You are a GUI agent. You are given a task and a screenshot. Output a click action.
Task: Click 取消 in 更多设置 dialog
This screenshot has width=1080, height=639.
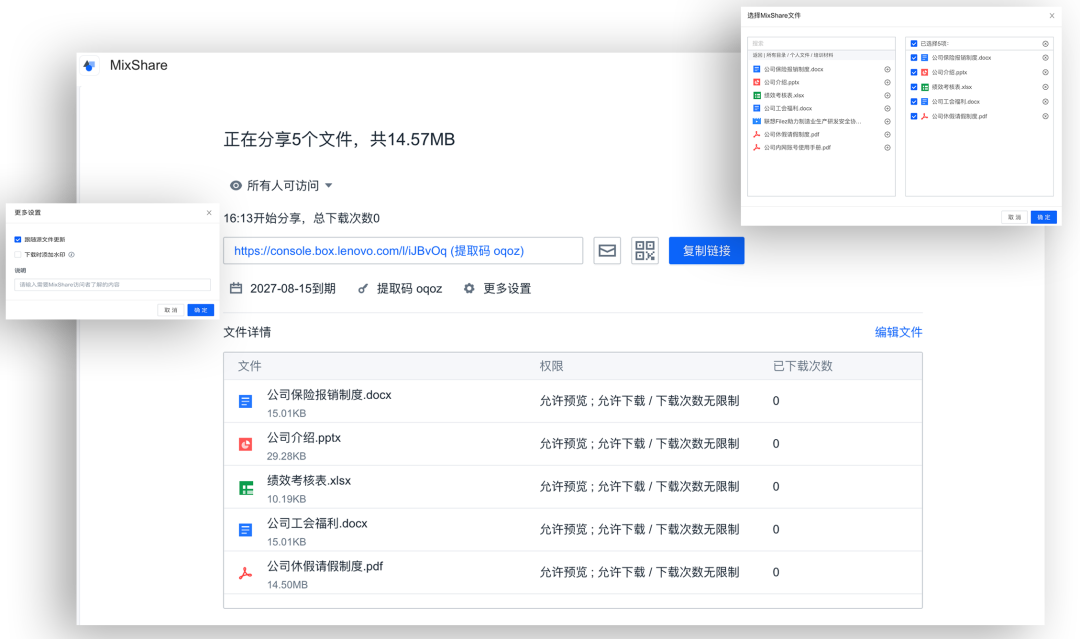tap(171, 311)
